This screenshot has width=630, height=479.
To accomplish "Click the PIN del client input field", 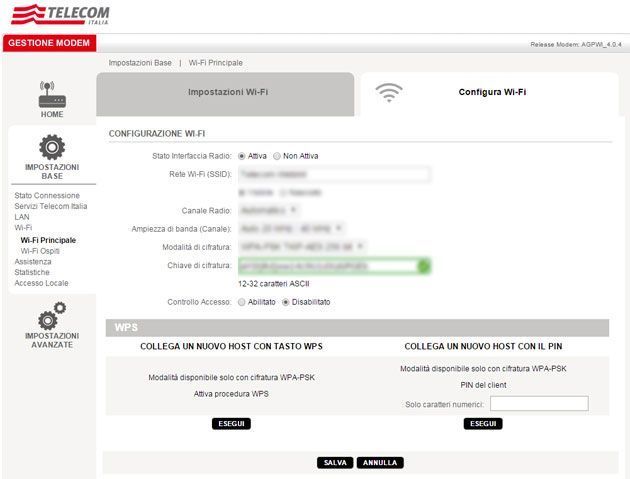I will click(x=538, y=404).
